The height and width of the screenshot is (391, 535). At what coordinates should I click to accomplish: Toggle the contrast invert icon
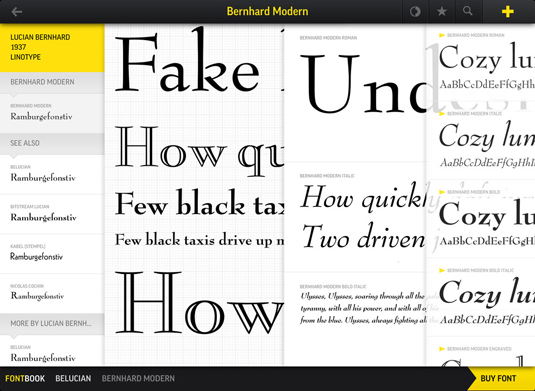point(415,12)
